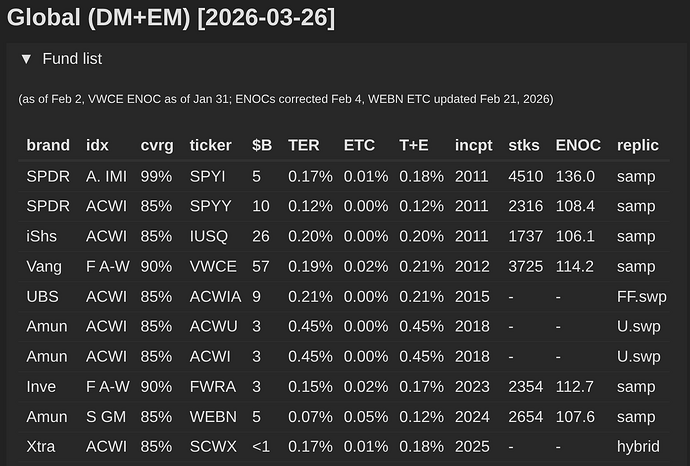Click the incpt column header

pyautogui.click(x=473, y=146)
